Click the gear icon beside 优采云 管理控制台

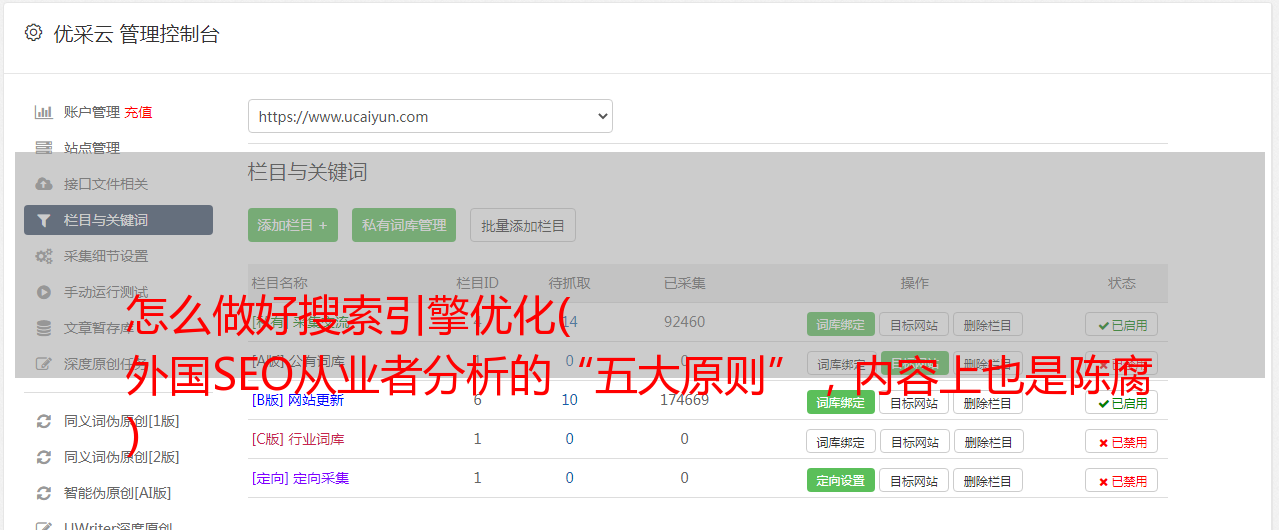[33, 33]
